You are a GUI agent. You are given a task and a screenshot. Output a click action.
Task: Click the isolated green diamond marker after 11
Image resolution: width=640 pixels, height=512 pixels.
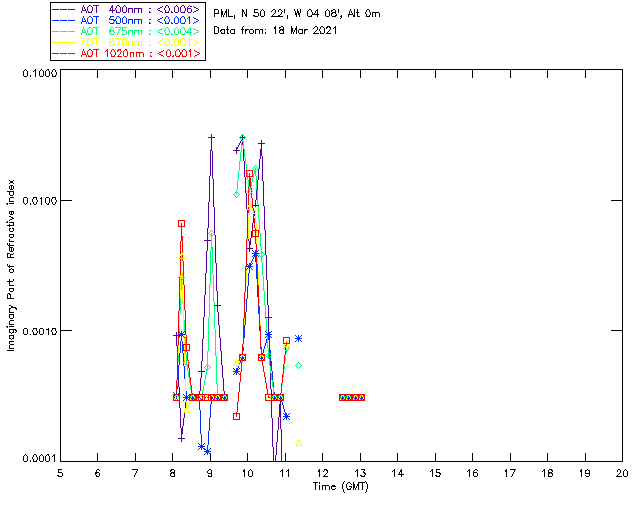[298, 366]
